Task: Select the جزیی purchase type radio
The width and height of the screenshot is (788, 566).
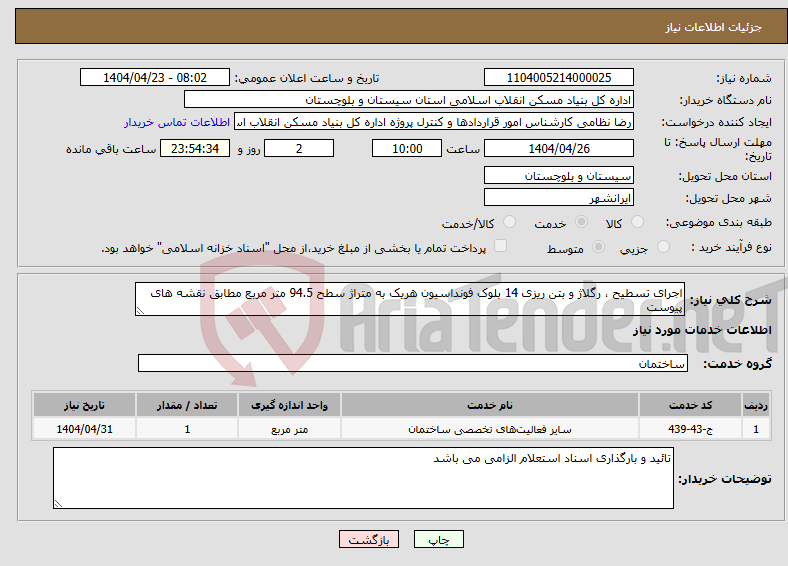Action: (x=663, y=246)
